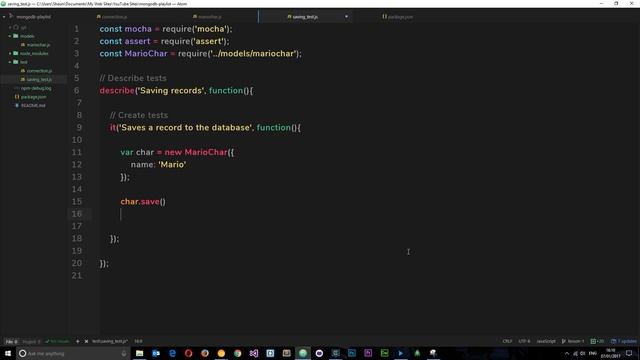Screen dimensions: 640x360
Task: Open Microsoft Edge from the taskbar
Action: 172,353
